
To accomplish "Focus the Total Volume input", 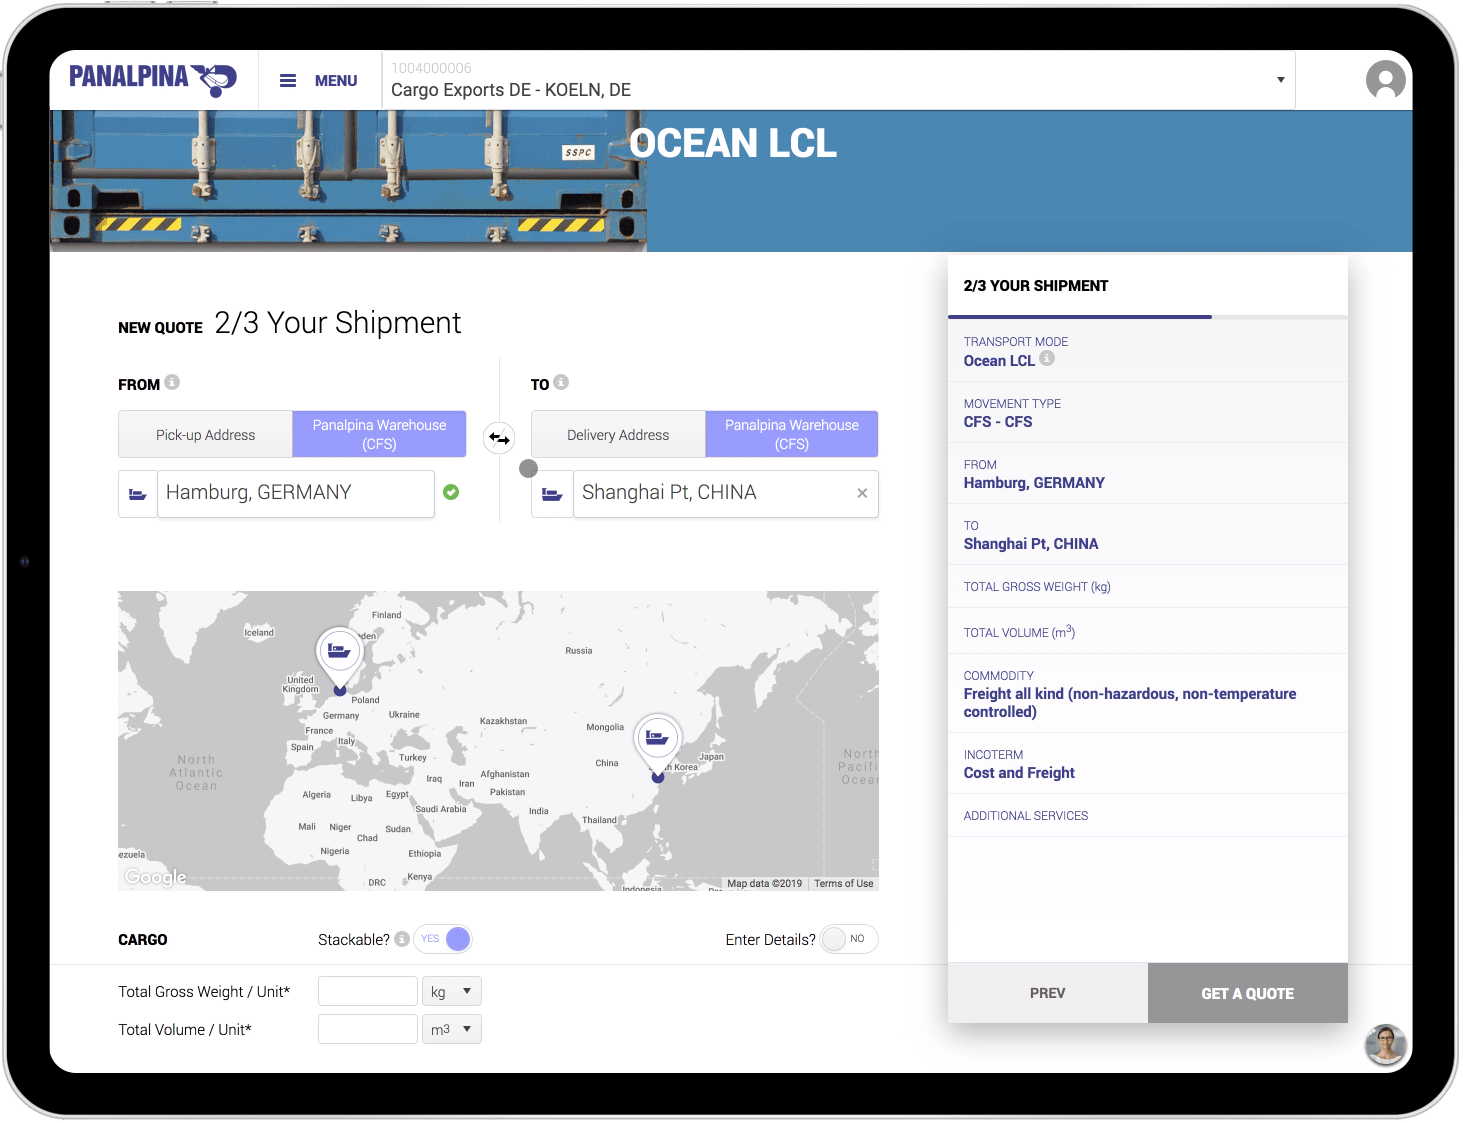I will point(368,1029).
